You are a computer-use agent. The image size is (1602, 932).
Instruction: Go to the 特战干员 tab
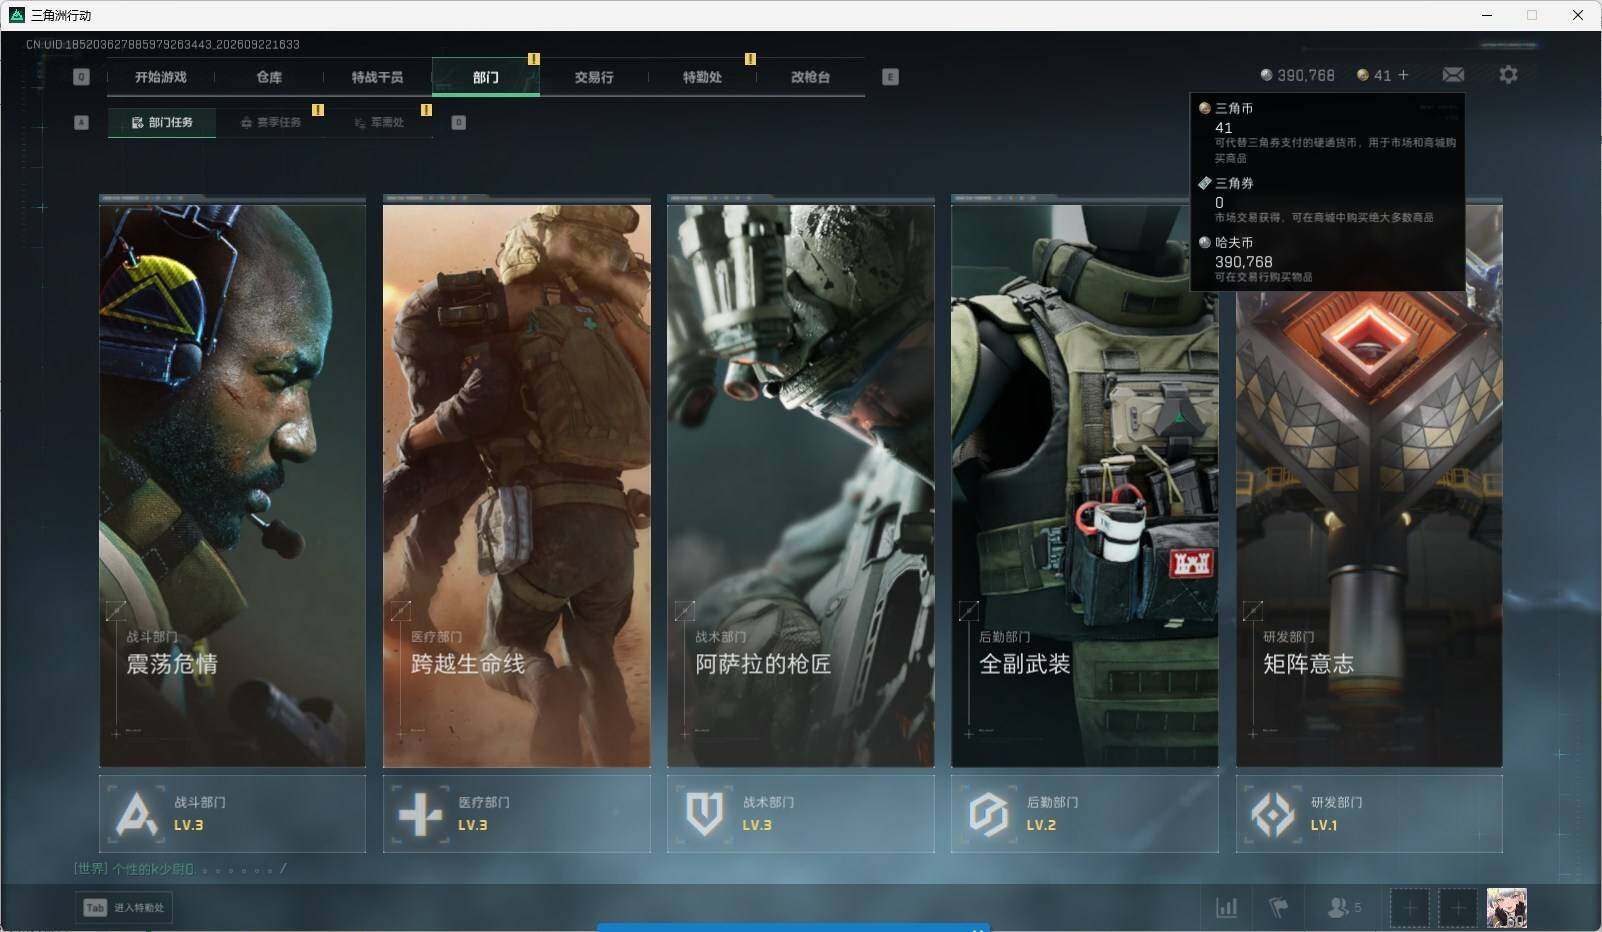coord(377,77)
